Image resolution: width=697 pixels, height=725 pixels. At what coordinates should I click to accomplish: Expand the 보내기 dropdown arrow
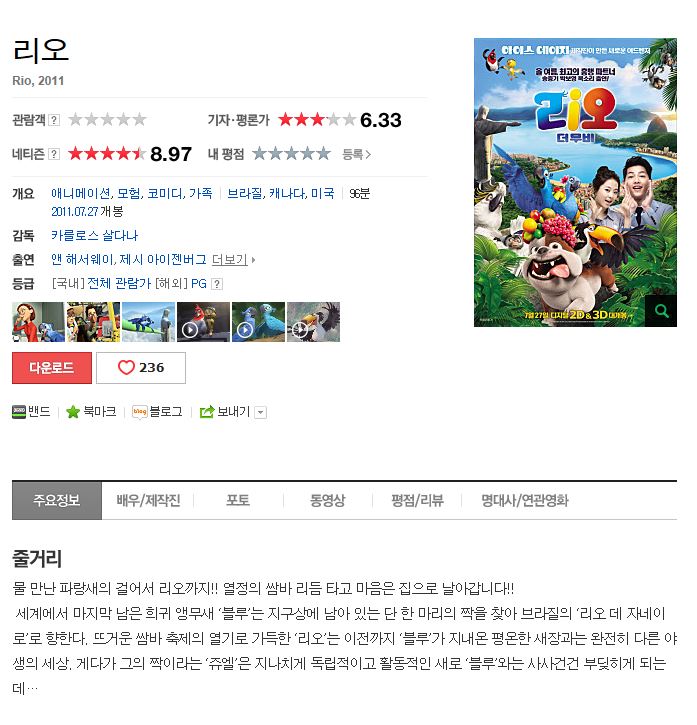pyautogui.click(x=261, y=412)
